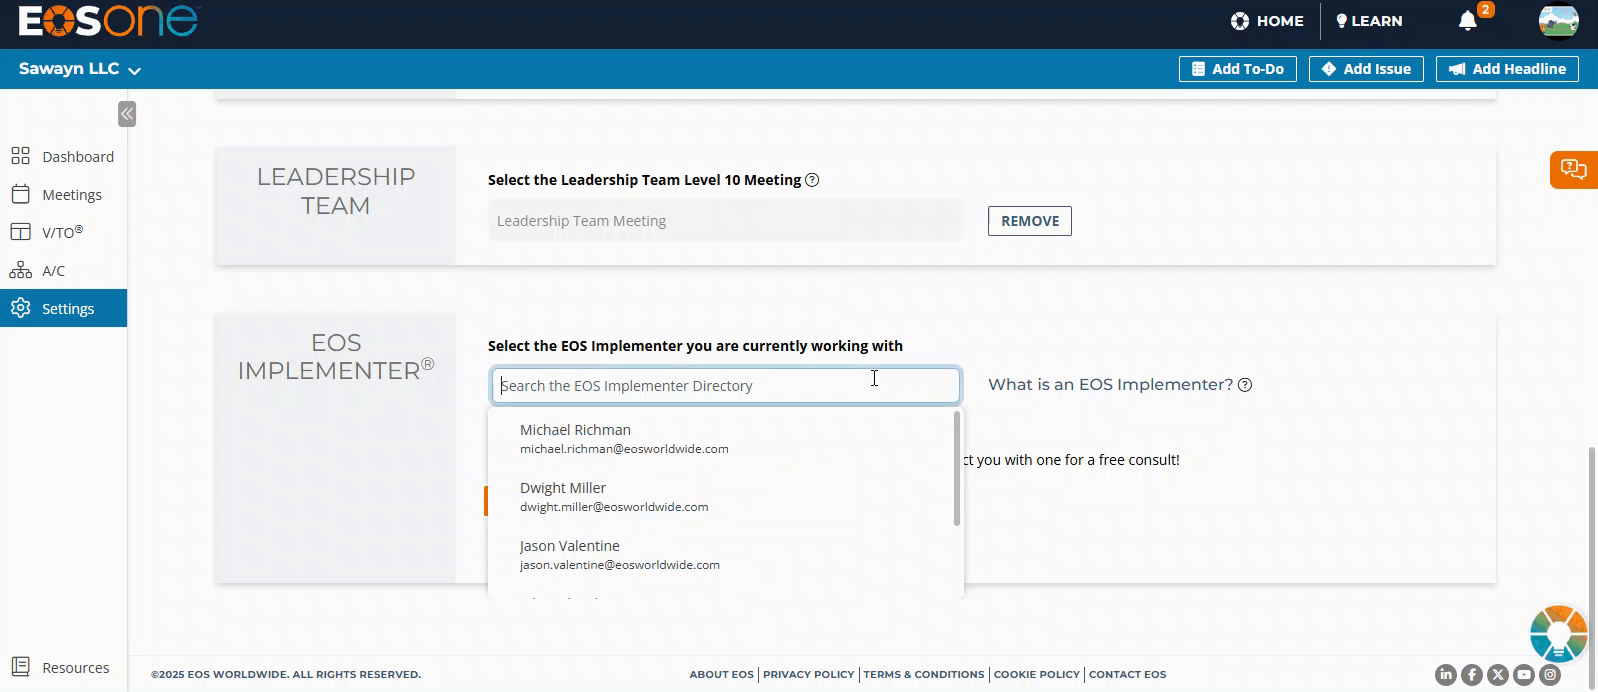Viewport: 1598px width, 692px height.
Task: Click the HOME navigation link
Action: pos(1267,21)
